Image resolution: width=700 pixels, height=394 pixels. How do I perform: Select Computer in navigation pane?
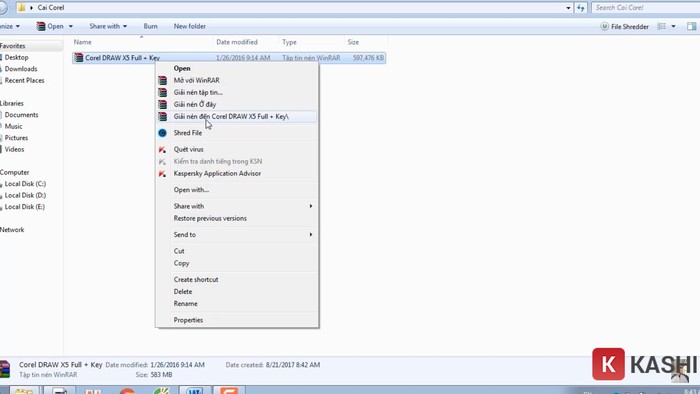tap(14, 172)
